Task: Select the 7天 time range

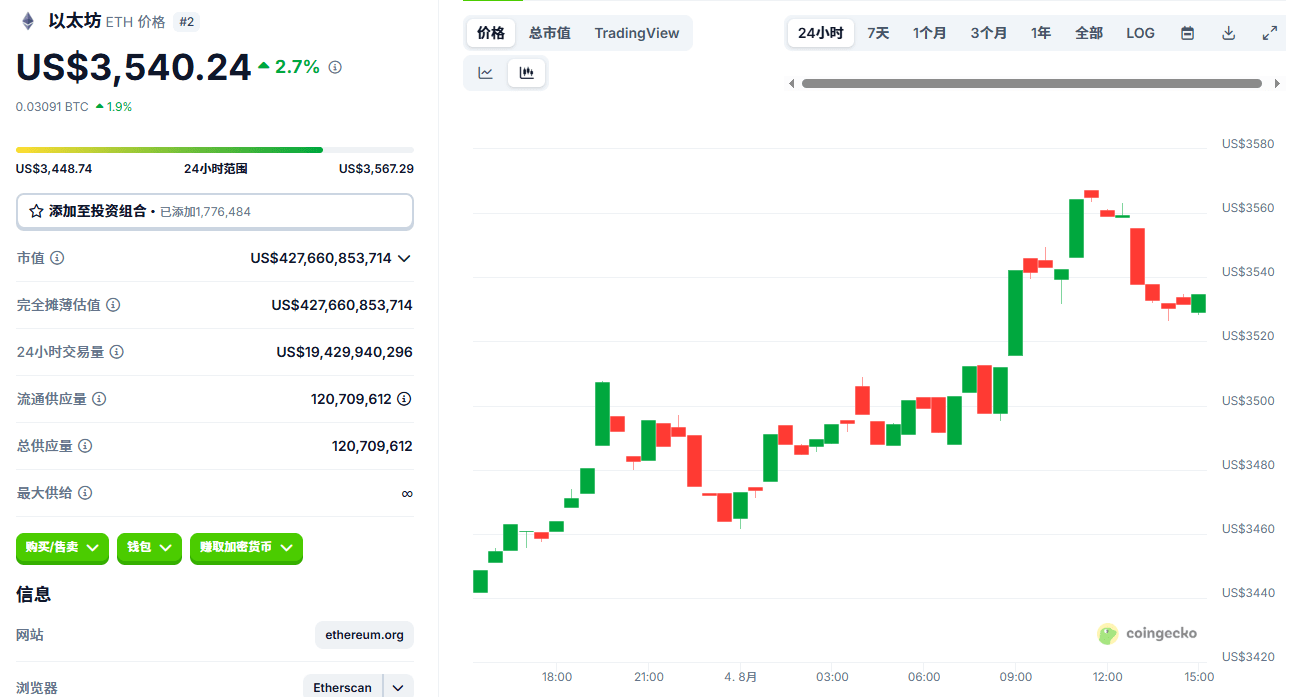Action: [878, 33]
